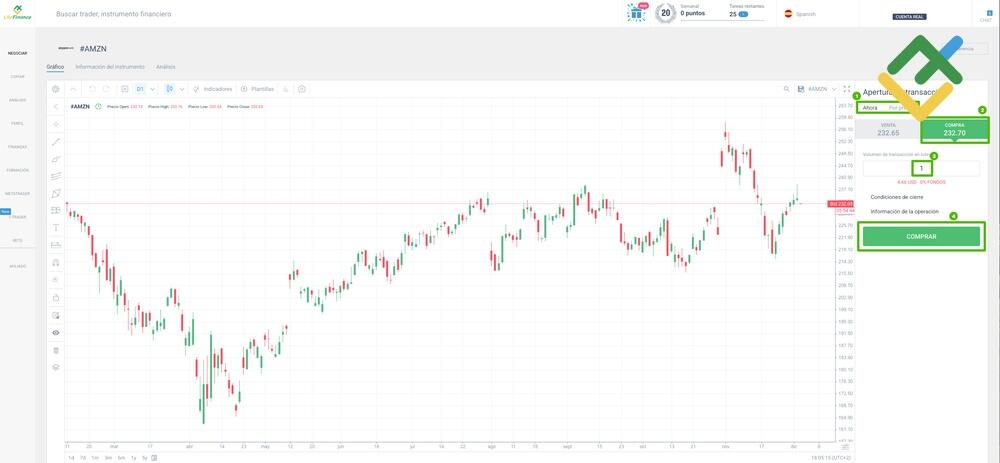This screenshot has height=463, width=1000.
Task: Open COPIAR in the left sidebar
Action: coord(17,77)
